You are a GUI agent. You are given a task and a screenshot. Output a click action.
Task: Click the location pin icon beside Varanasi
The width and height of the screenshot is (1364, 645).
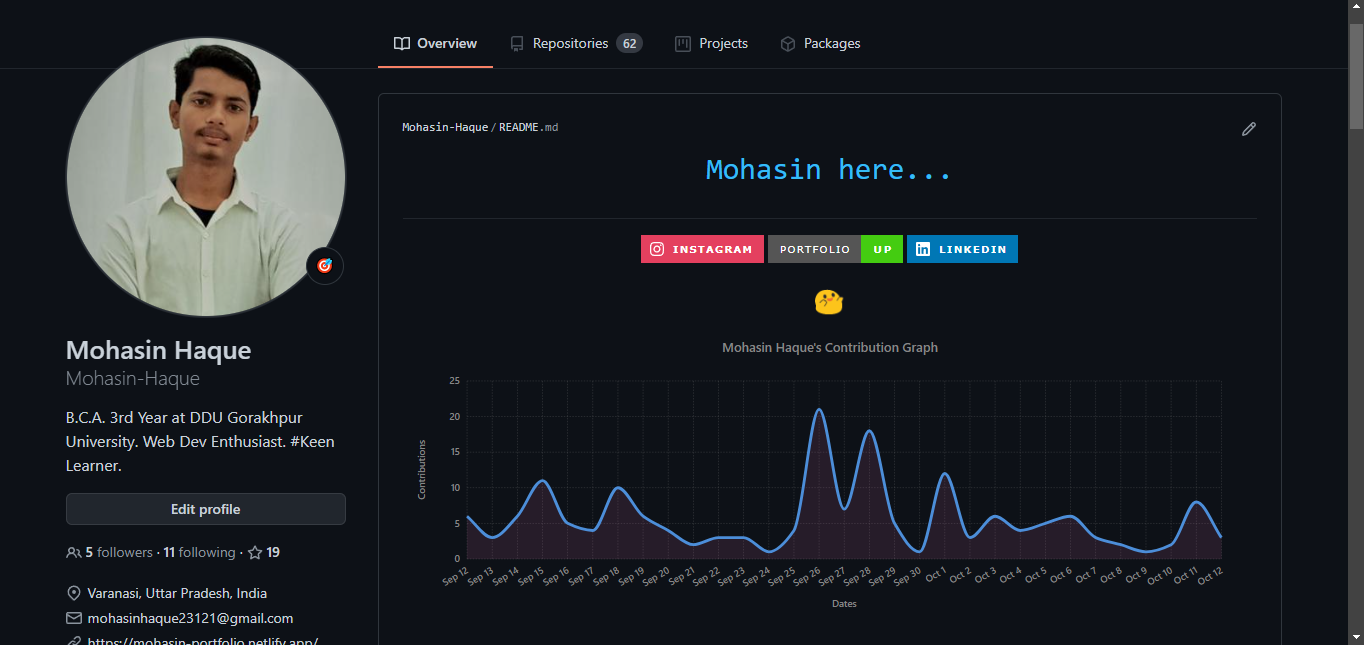(x=73, y=592)
